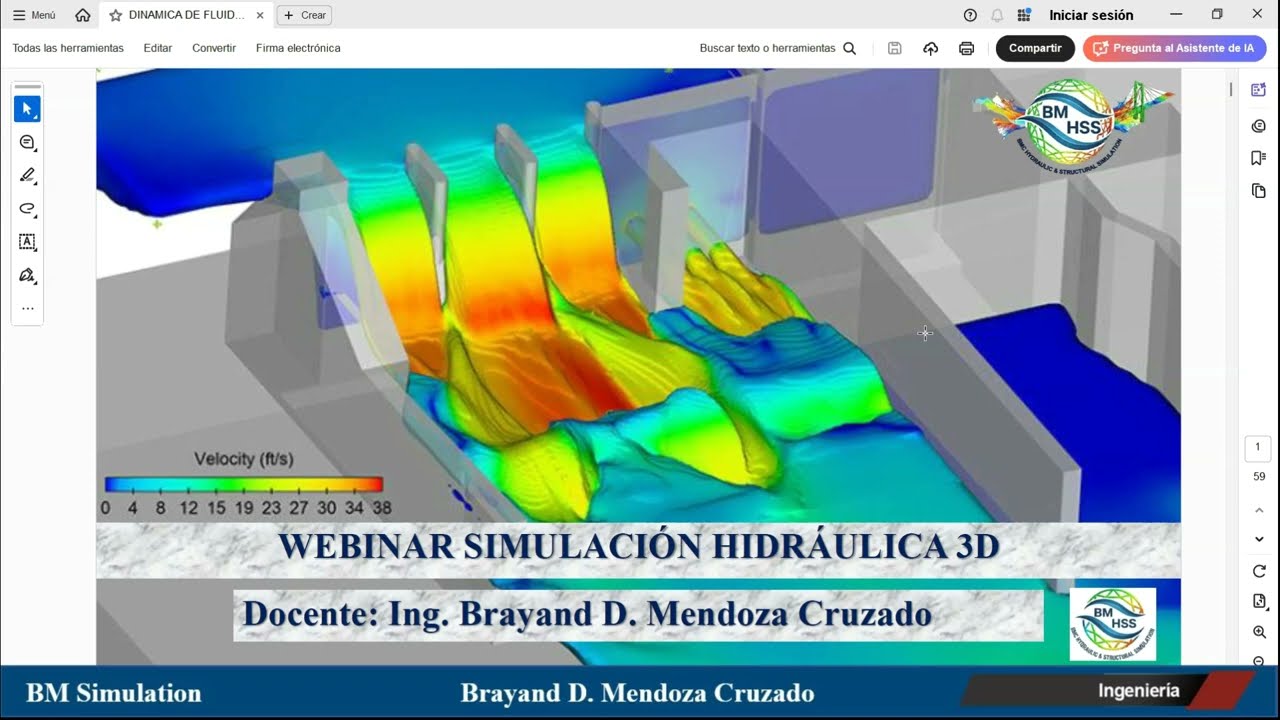Open the Editar menu item
Screen dimensions: 1280x720
(x=158, y=48)
